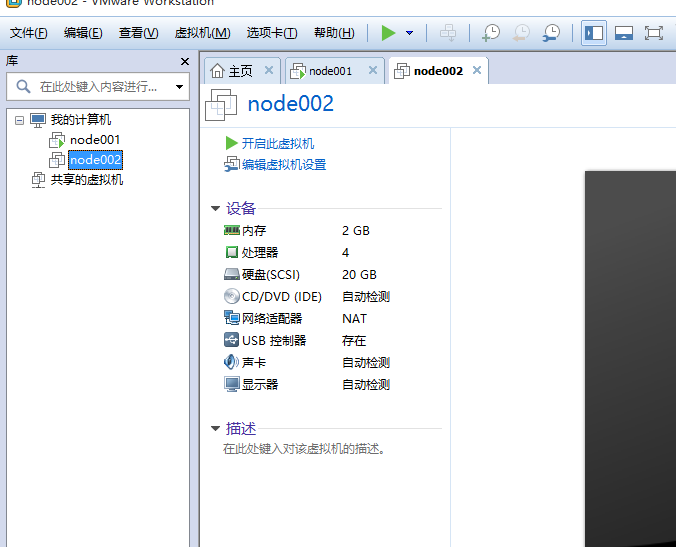Click 开启此虚拟机 link
This screenshot has height=547, width=676.
tap(277, 144)
